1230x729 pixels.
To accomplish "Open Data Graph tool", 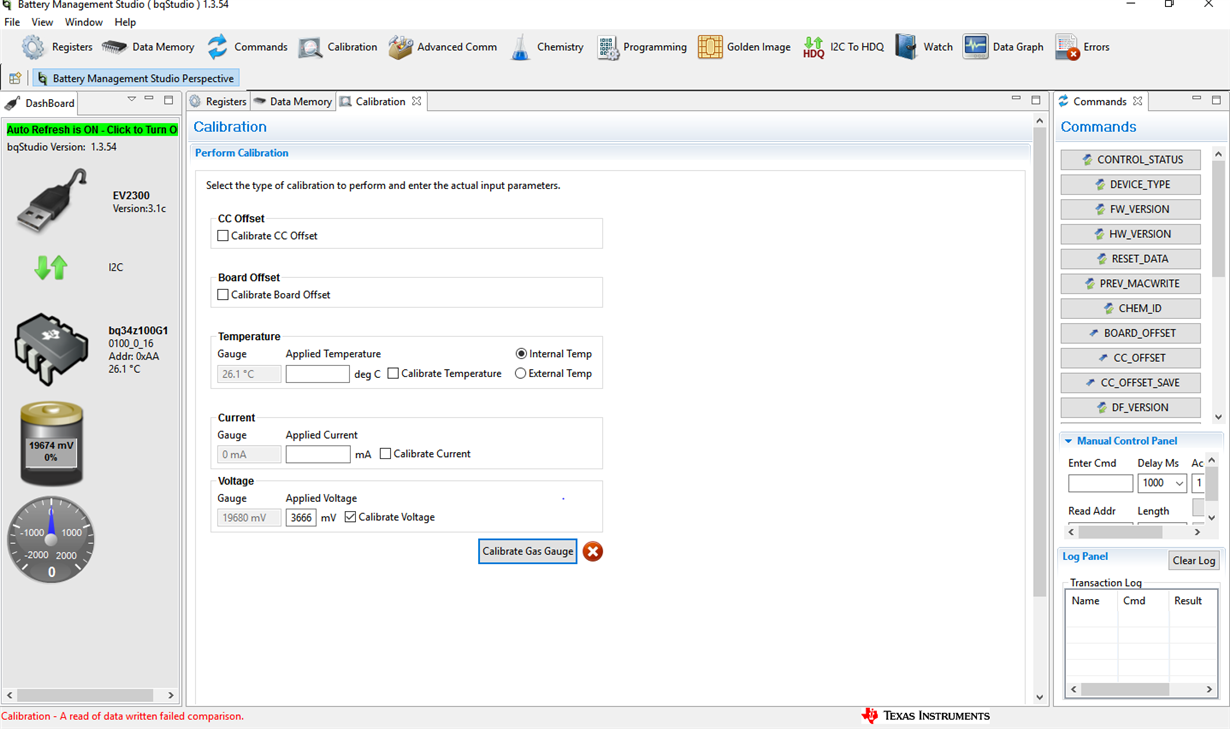I will point(1003,47).
